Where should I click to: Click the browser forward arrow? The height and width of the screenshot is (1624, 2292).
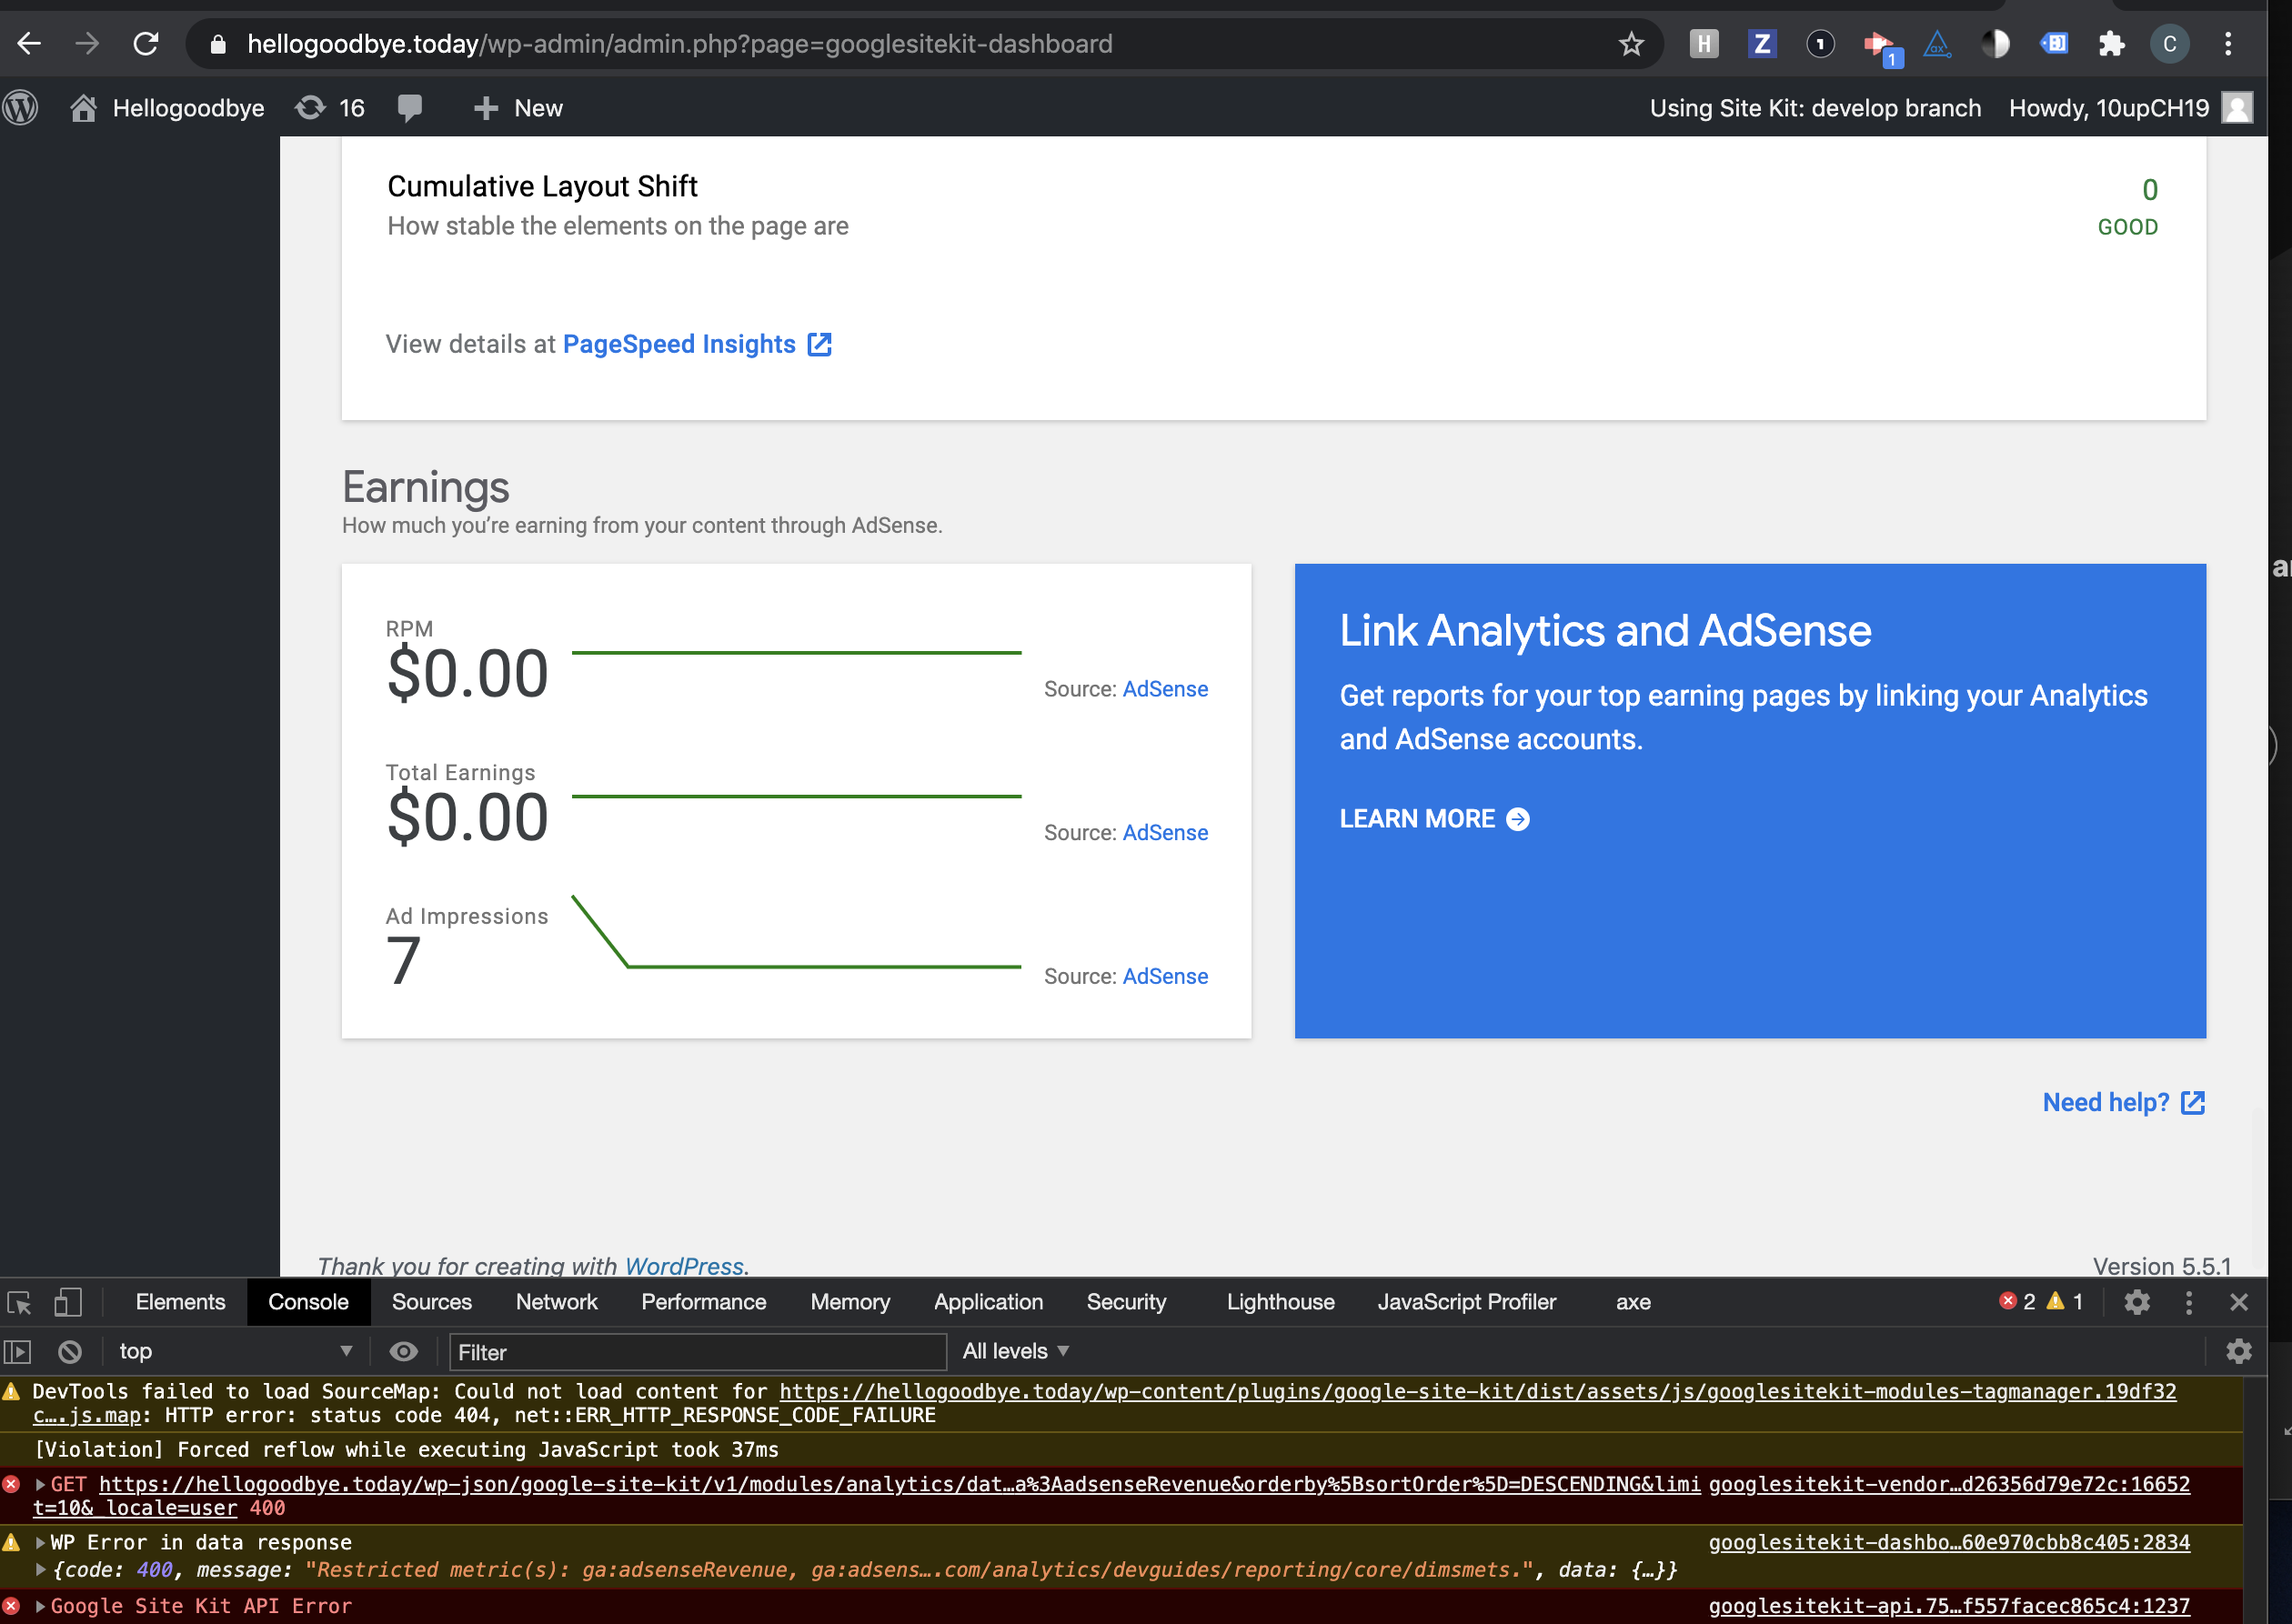click(x=87, y=44)
